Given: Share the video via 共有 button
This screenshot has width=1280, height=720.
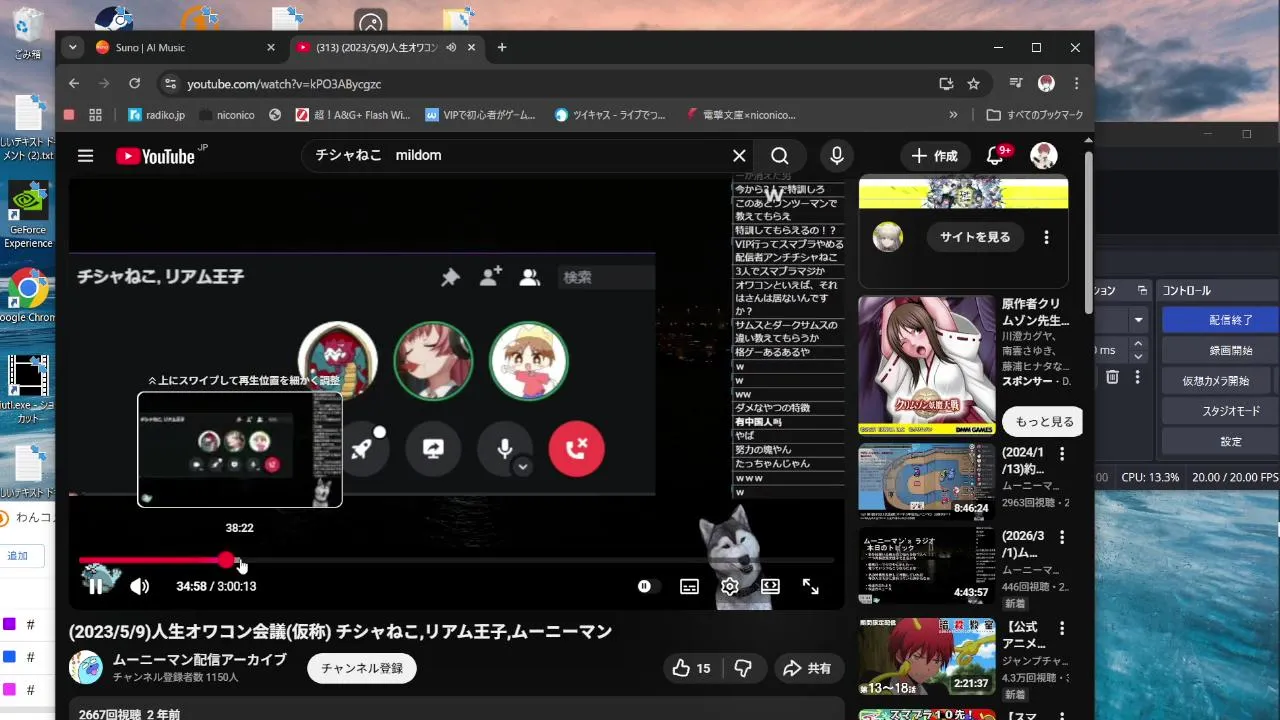Looking at the screenshot, I should 808,668.
